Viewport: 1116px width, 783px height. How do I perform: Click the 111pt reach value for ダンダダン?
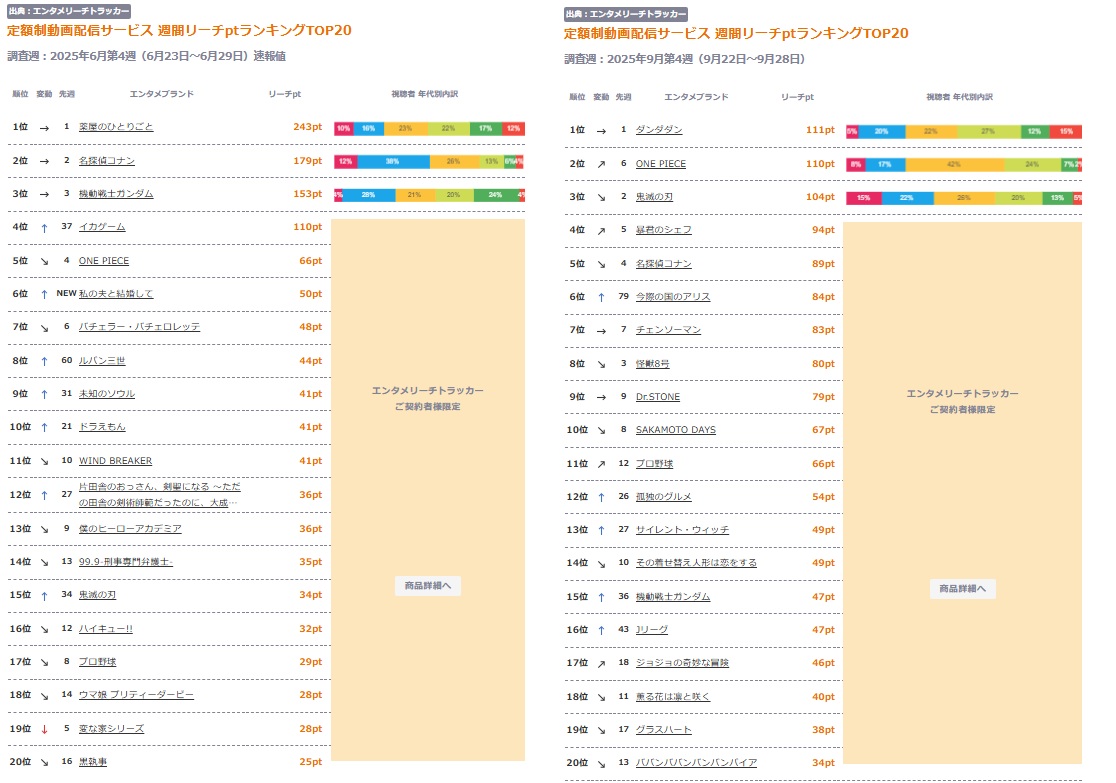click(x=820, y=130)
